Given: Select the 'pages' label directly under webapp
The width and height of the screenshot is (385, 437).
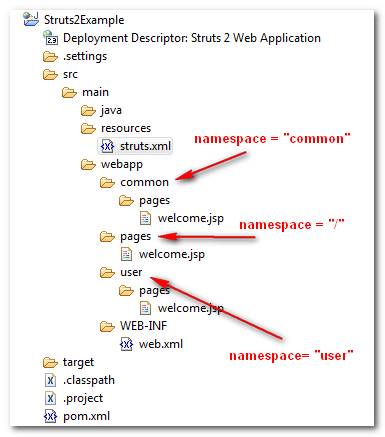Looking at the screenshot, I should 136,237.
